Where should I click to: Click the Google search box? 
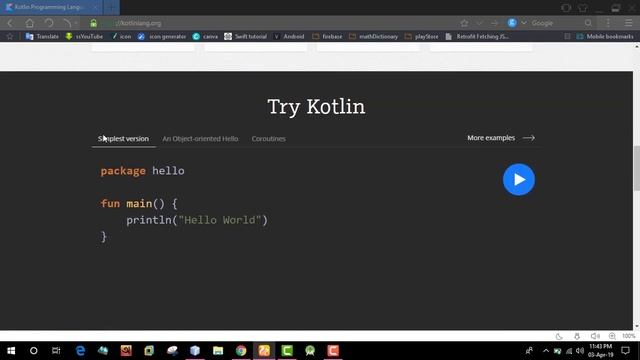pos(556,23)
